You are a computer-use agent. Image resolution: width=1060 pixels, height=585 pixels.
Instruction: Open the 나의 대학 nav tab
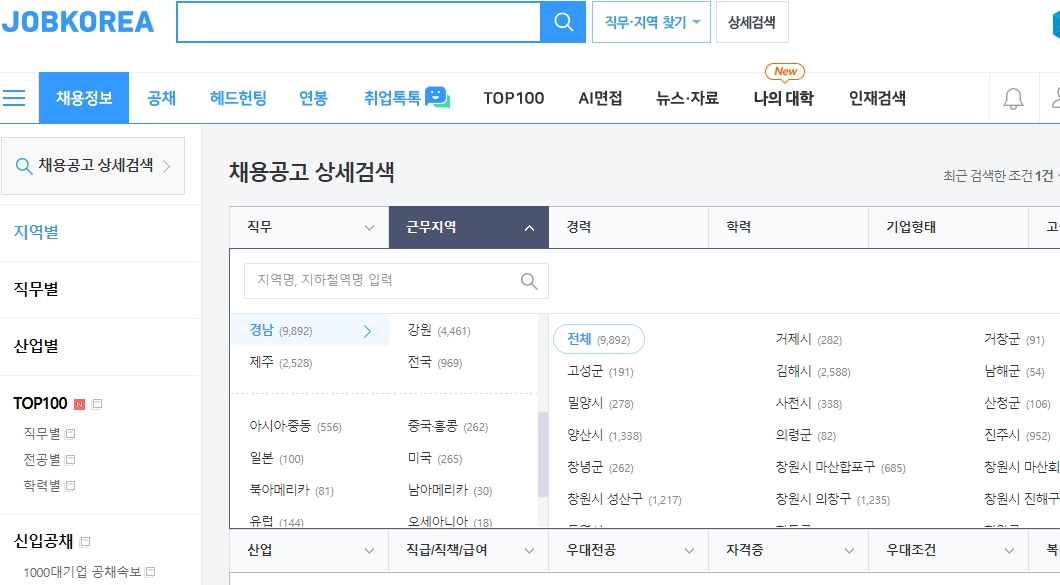(x=784, y=99)
